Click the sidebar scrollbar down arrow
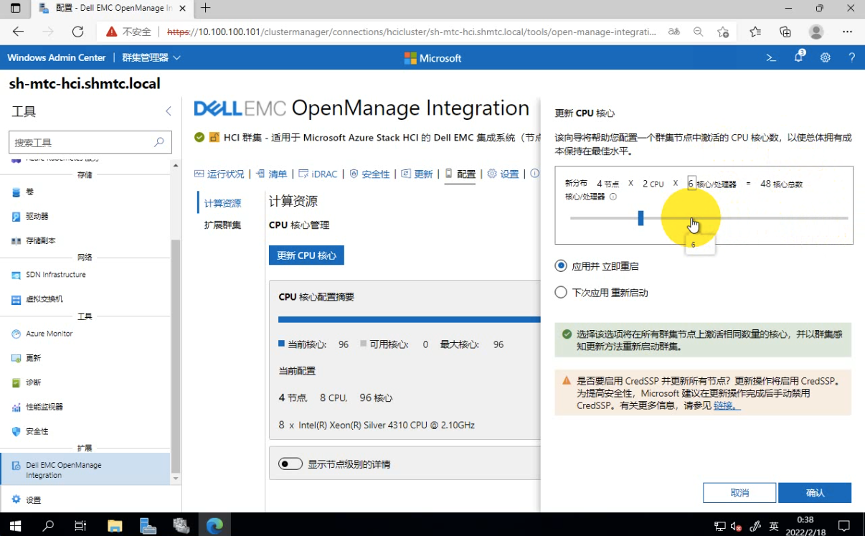Viewport: 866px width, 537px height. click(176, 479)
